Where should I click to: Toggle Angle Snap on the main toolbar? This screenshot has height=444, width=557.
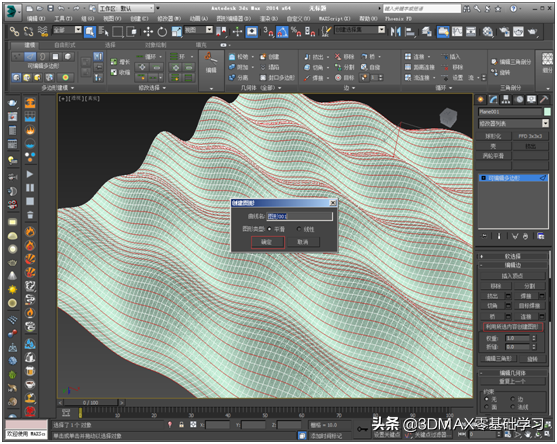[282, 32]
